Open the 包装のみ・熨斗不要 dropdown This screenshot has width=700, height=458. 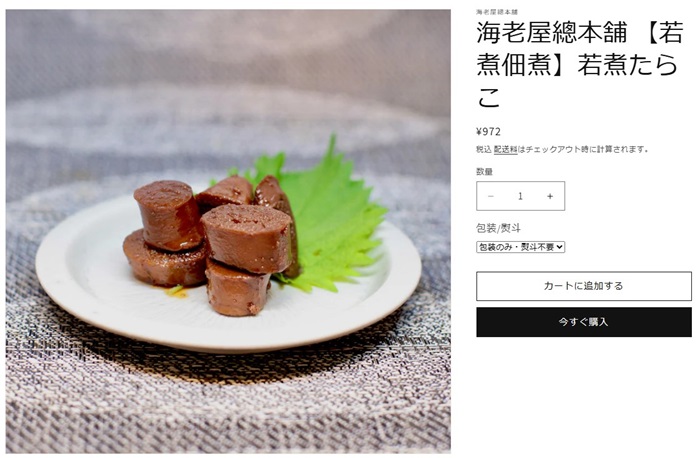coord(521,247)
